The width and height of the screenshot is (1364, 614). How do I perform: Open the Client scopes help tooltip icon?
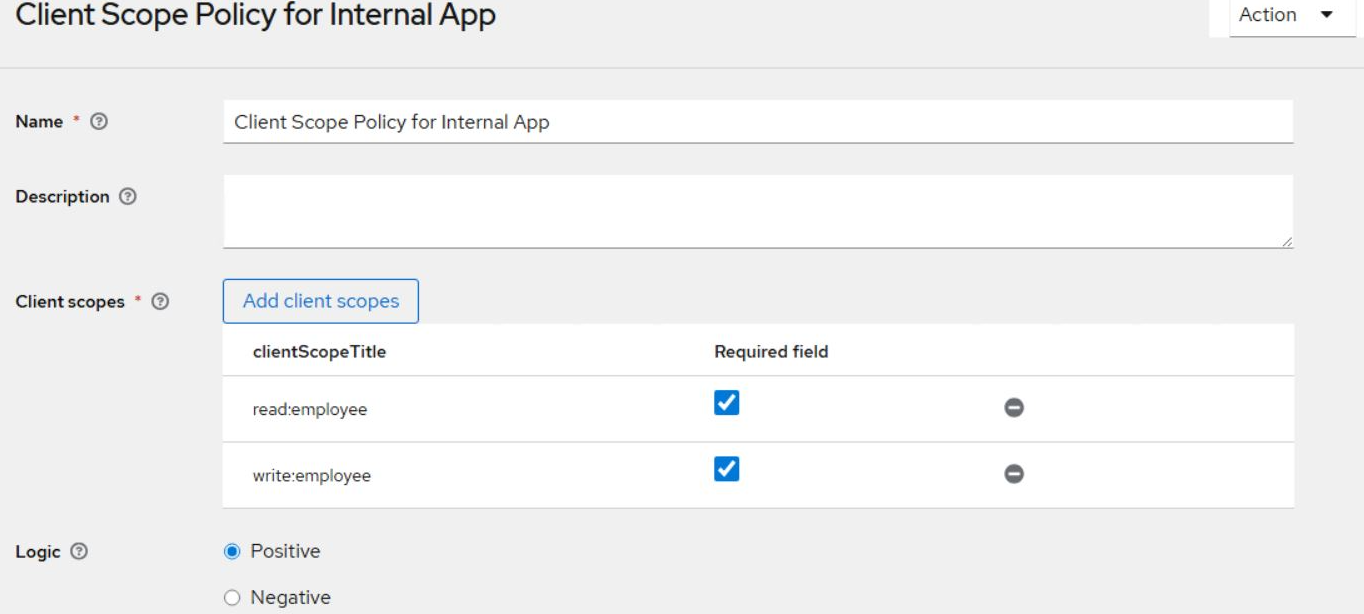[160, 301]
